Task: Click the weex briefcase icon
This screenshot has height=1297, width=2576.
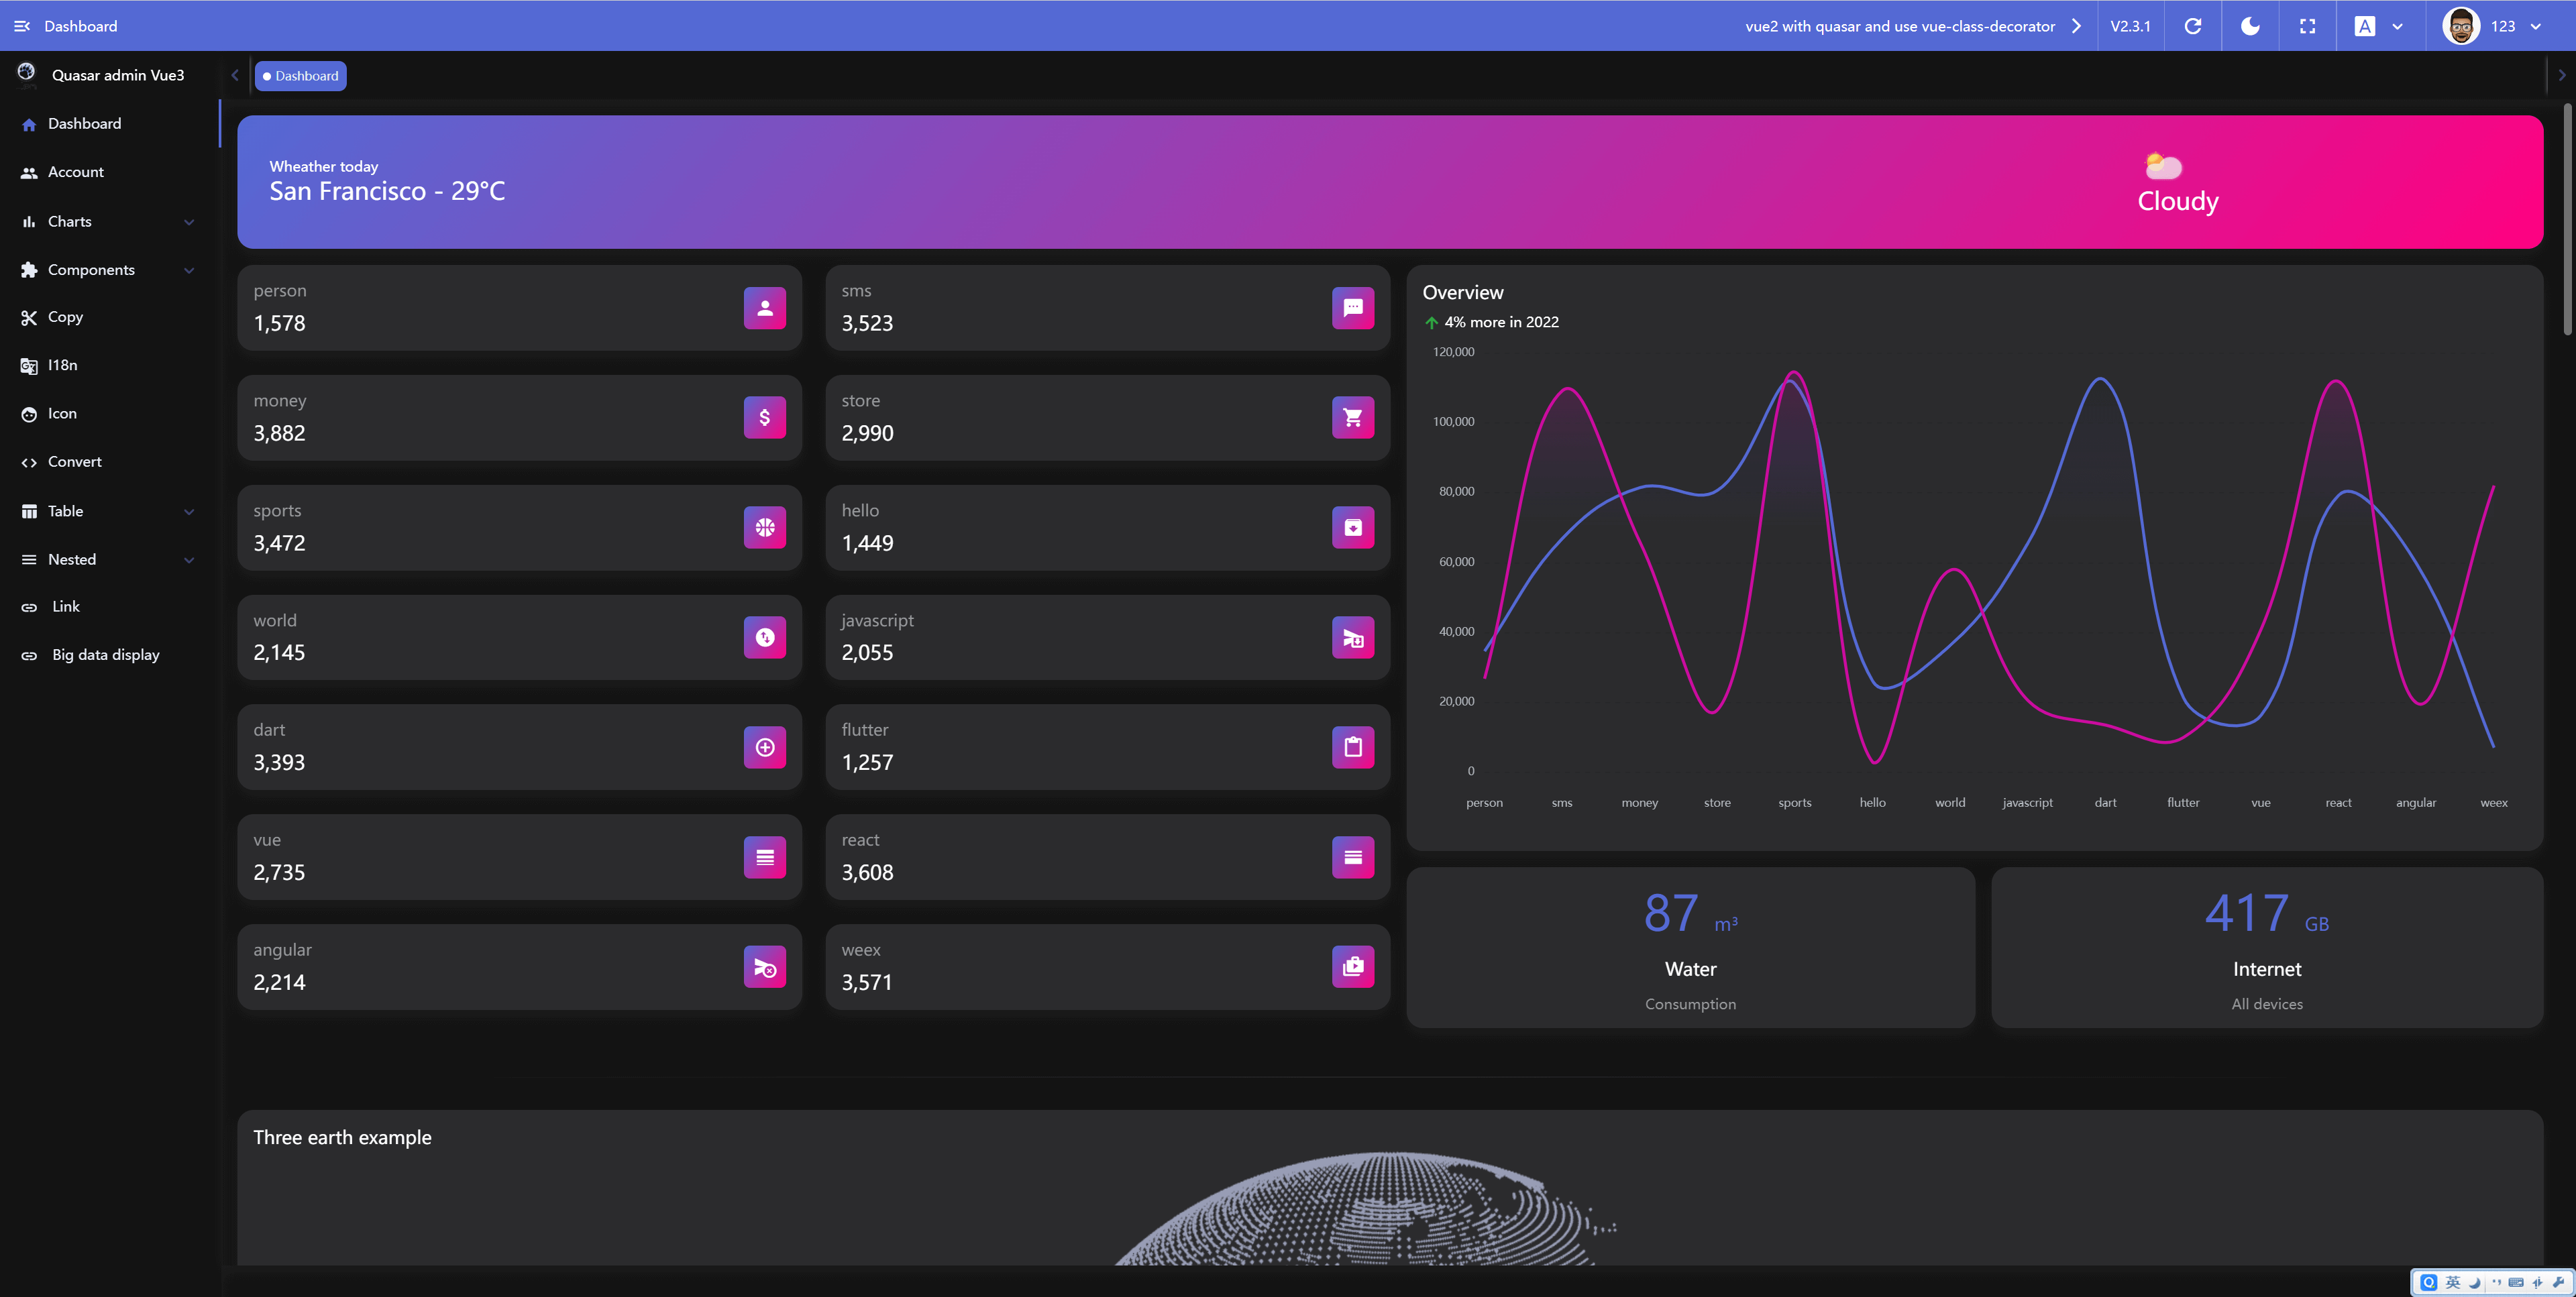Action: click(x=1352, y=967)
